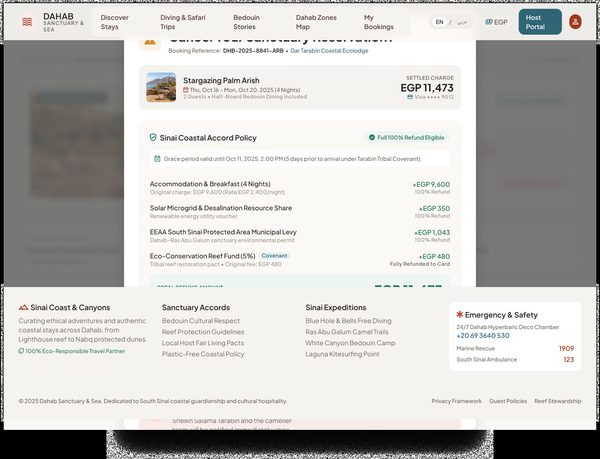
Task: Click the calendar icon next to the stay dates
Action: tap(186, 90)
